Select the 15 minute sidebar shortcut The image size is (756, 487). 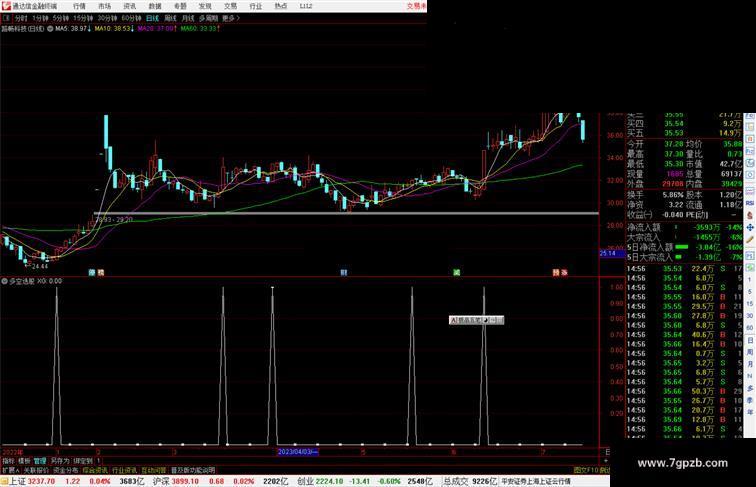[750, 304]
